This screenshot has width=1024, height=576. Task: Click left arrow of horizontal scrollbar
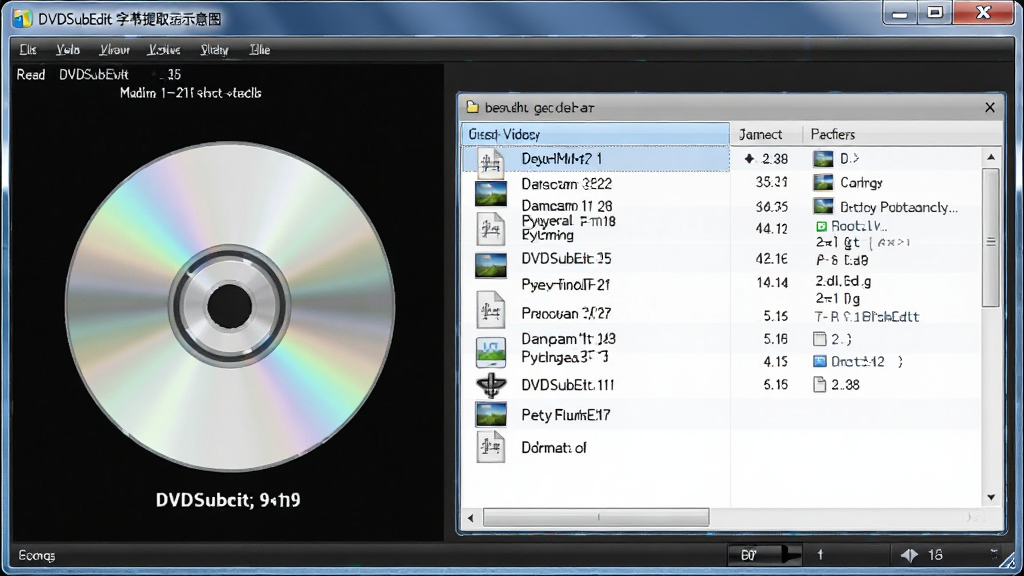[471, 518]
